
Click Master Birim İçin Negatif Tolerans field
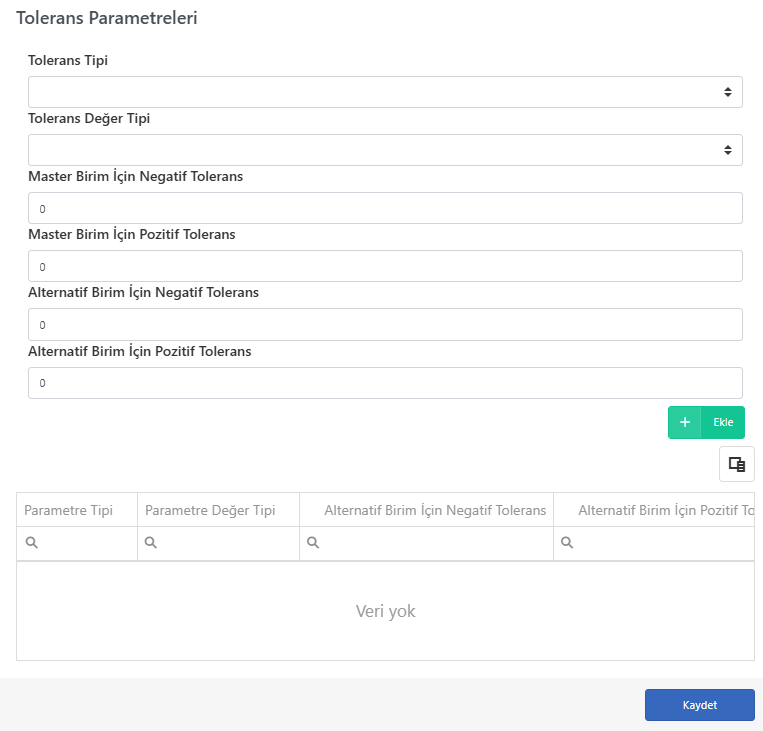pos(385,208)
